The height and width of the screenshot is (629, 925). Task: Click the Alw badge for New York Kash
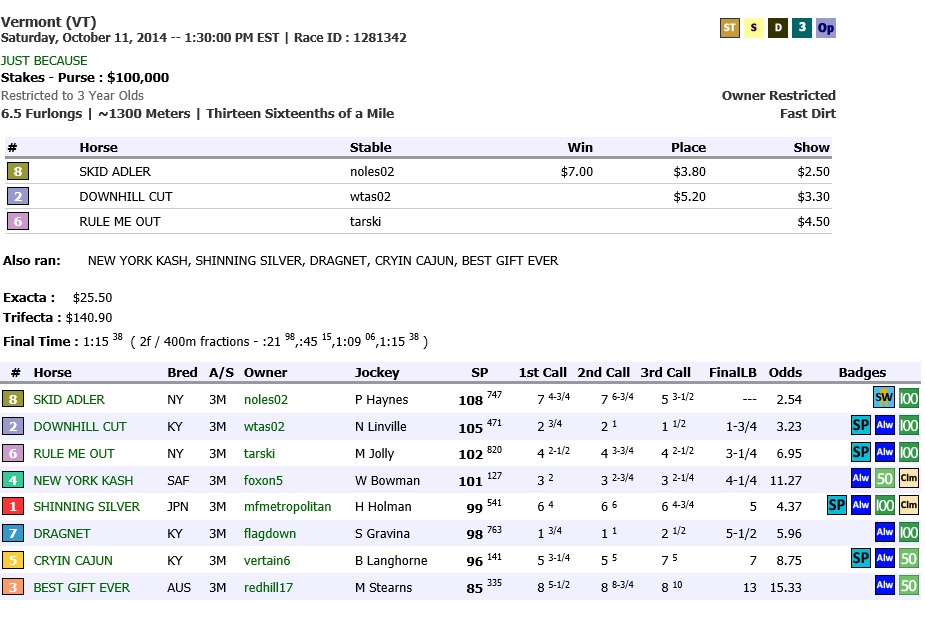861,479
